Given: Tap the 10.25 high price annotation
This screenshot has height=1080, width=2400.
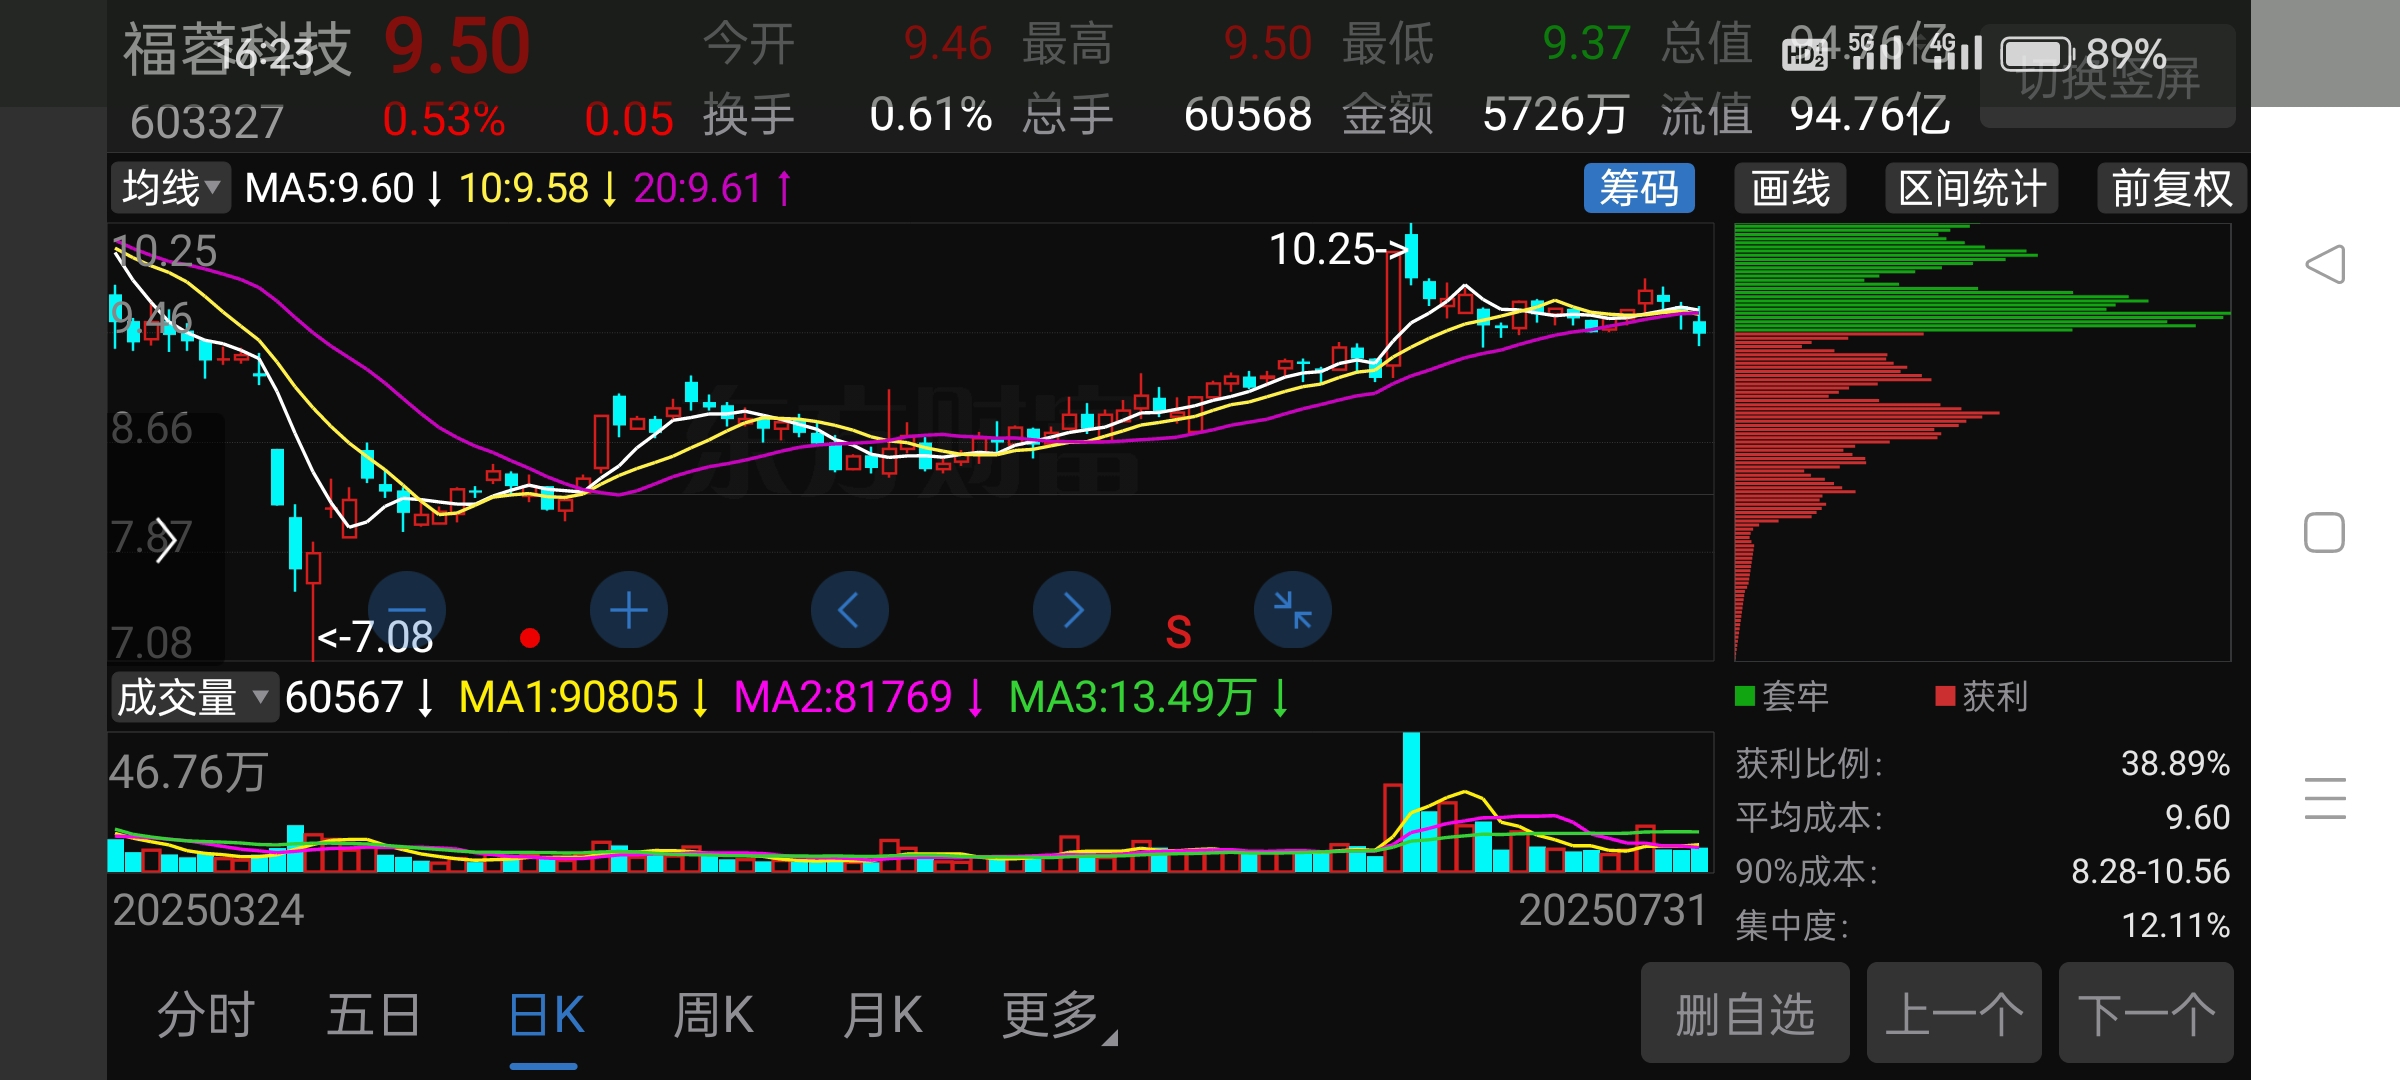Looking at the screenshot, I should [1337, 249].
